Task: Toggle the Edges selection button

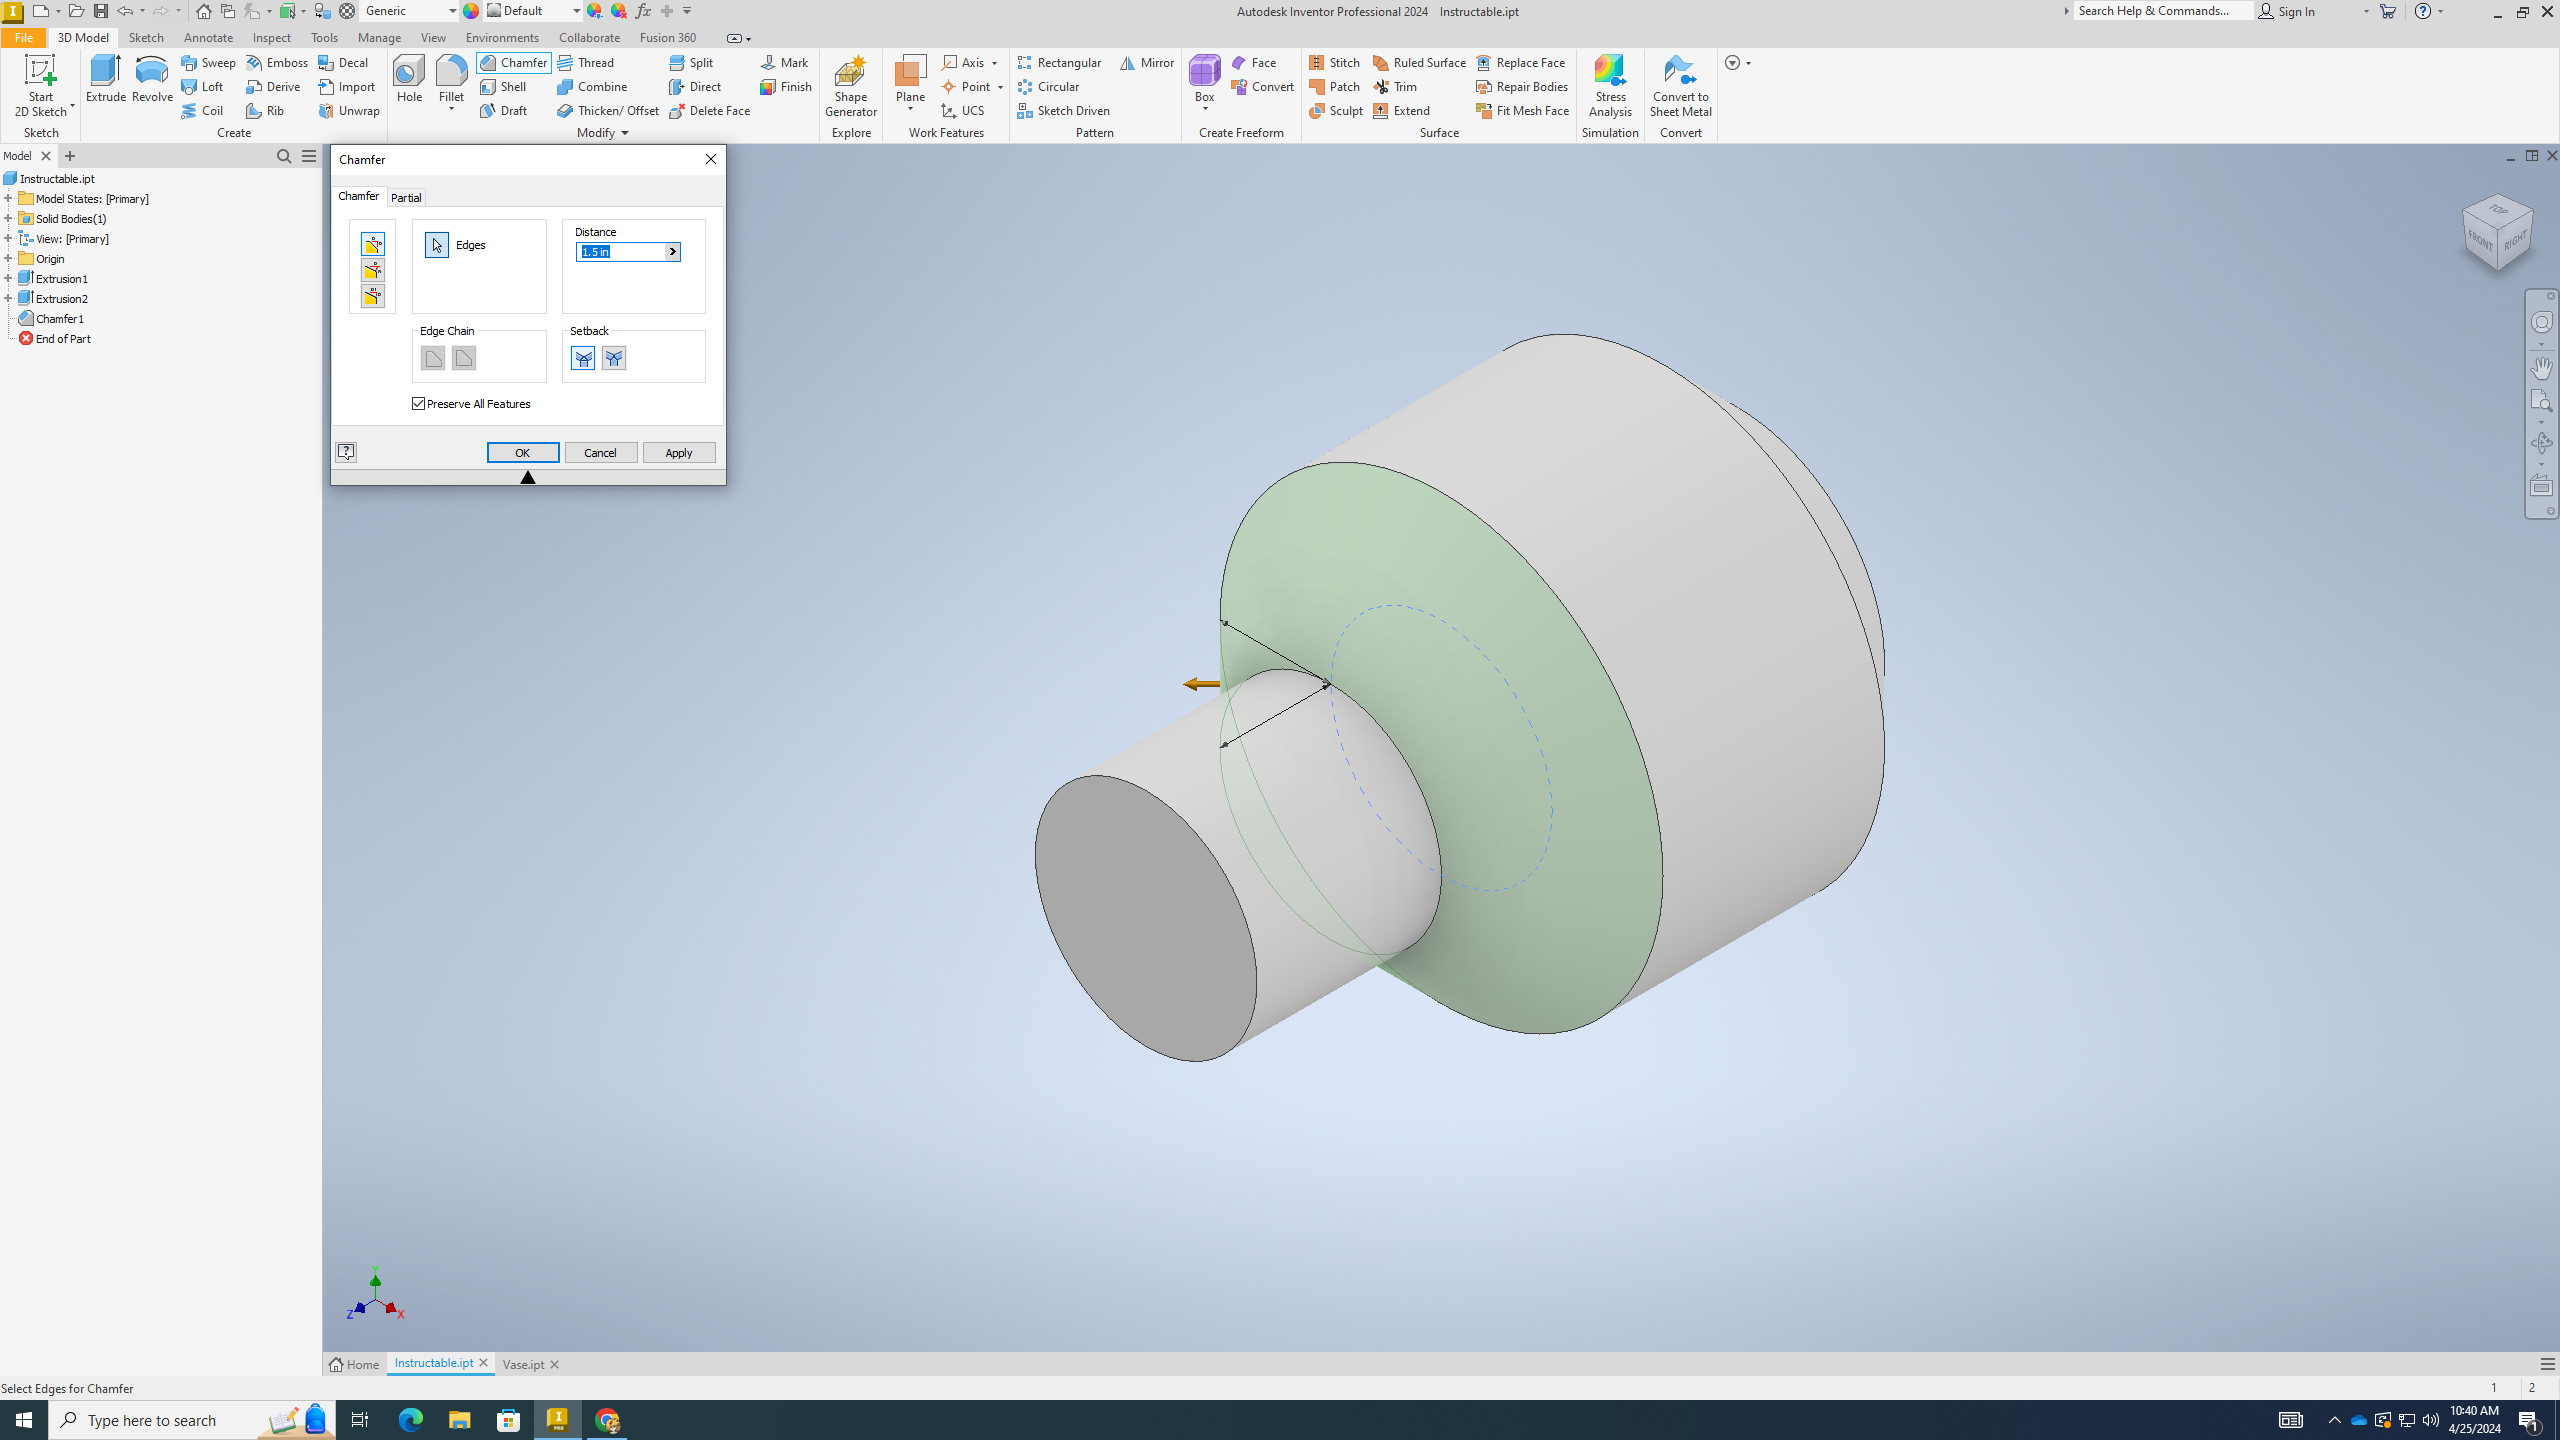Action: [x=437, y=245]
